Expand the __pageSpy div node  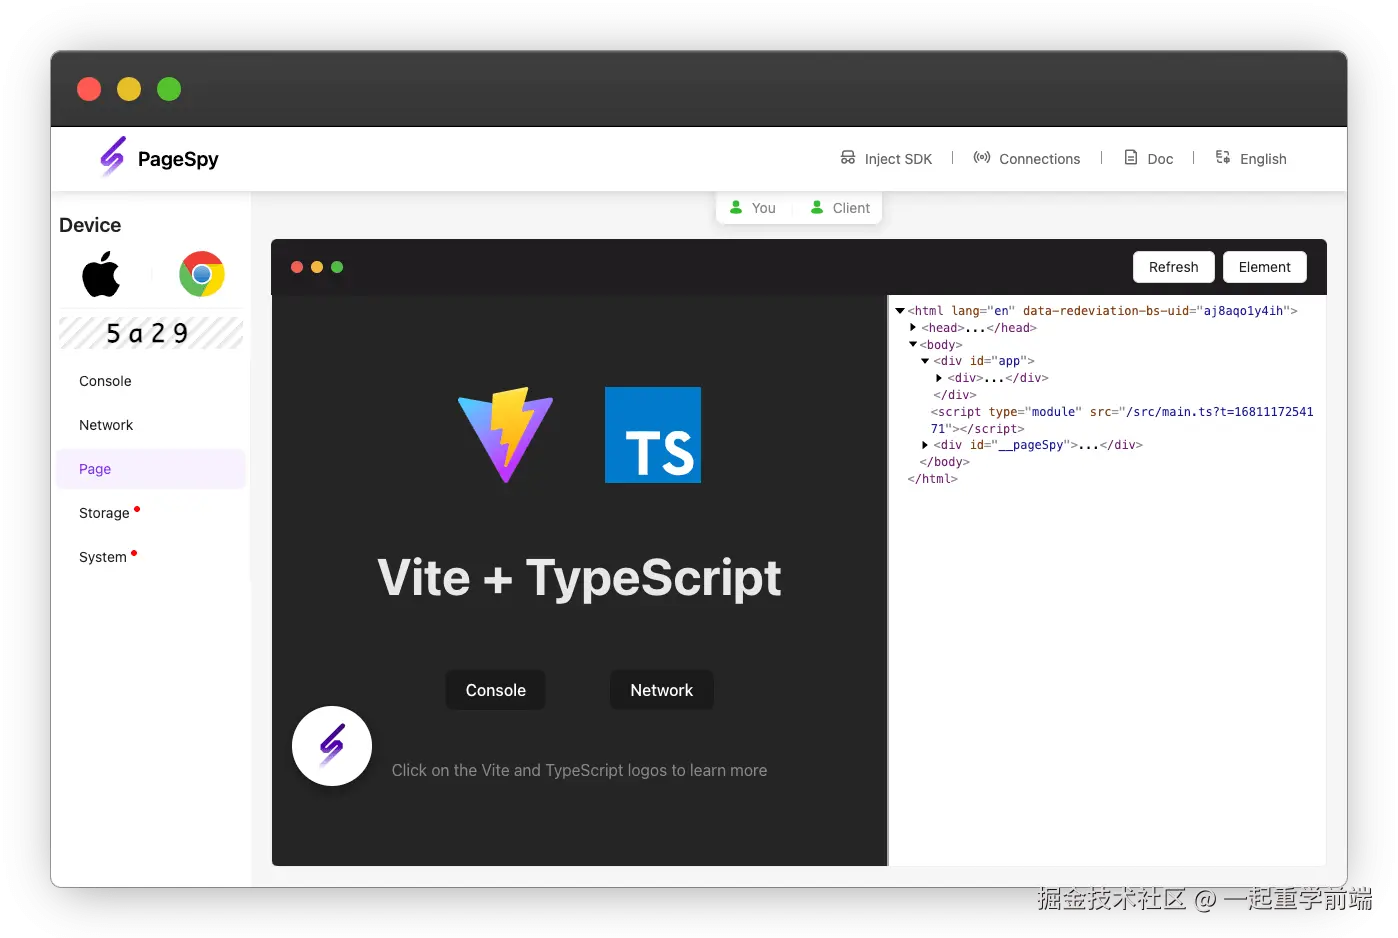pyautogui.click(x=925, y=445)
